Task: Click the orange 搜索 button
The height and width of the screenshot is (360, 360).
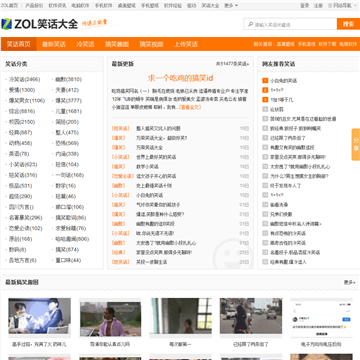Action: pyautogui.click(x=348, y=24)
